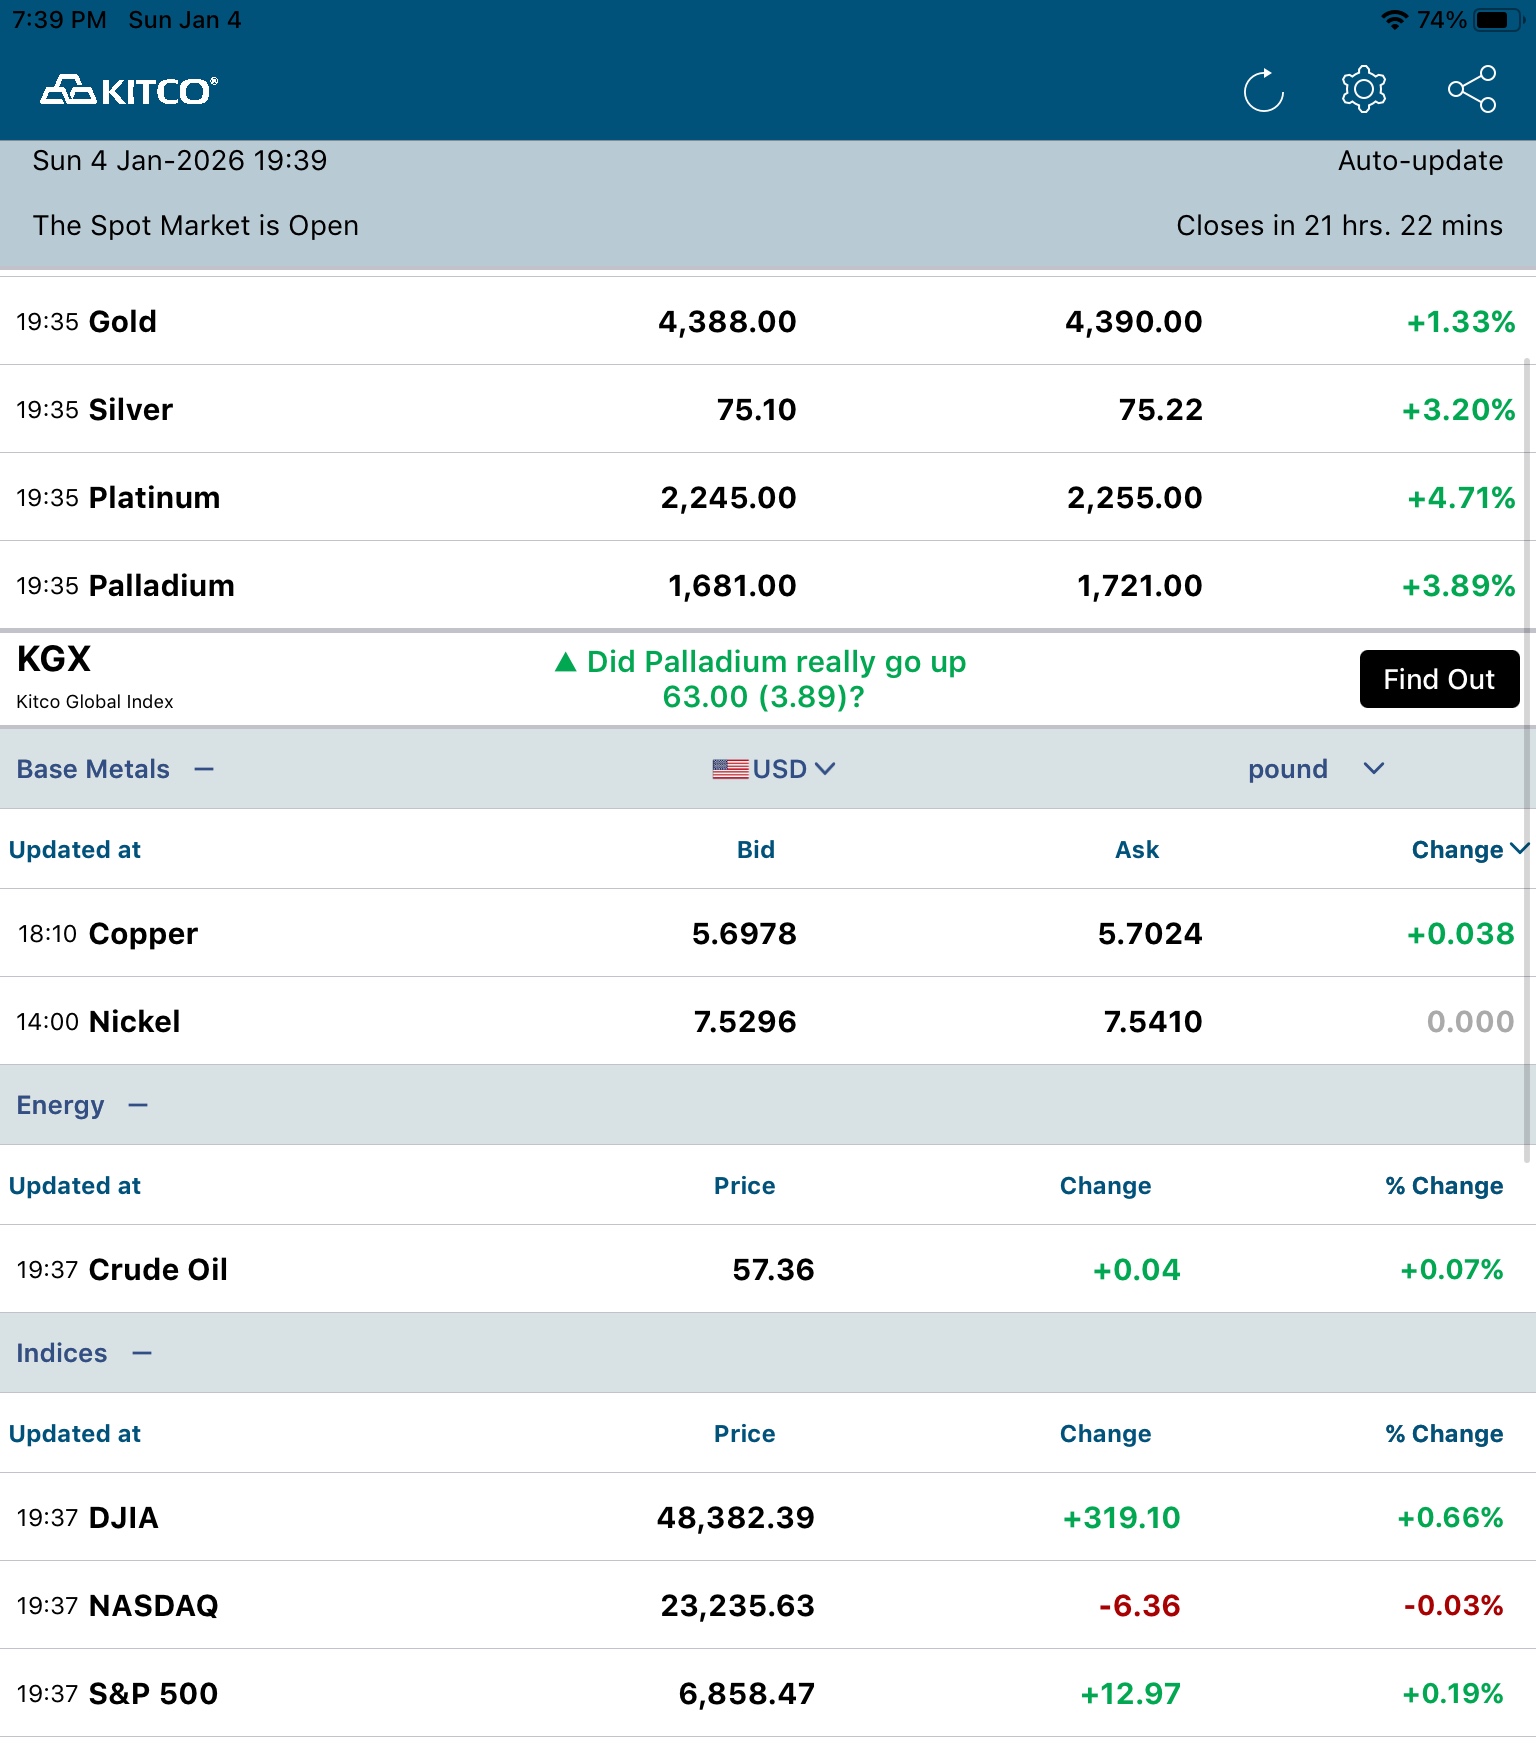Viewport: 1536px width, 1763px height.
Task: Select the Crude Oil row name
Action: point(158,1270)
